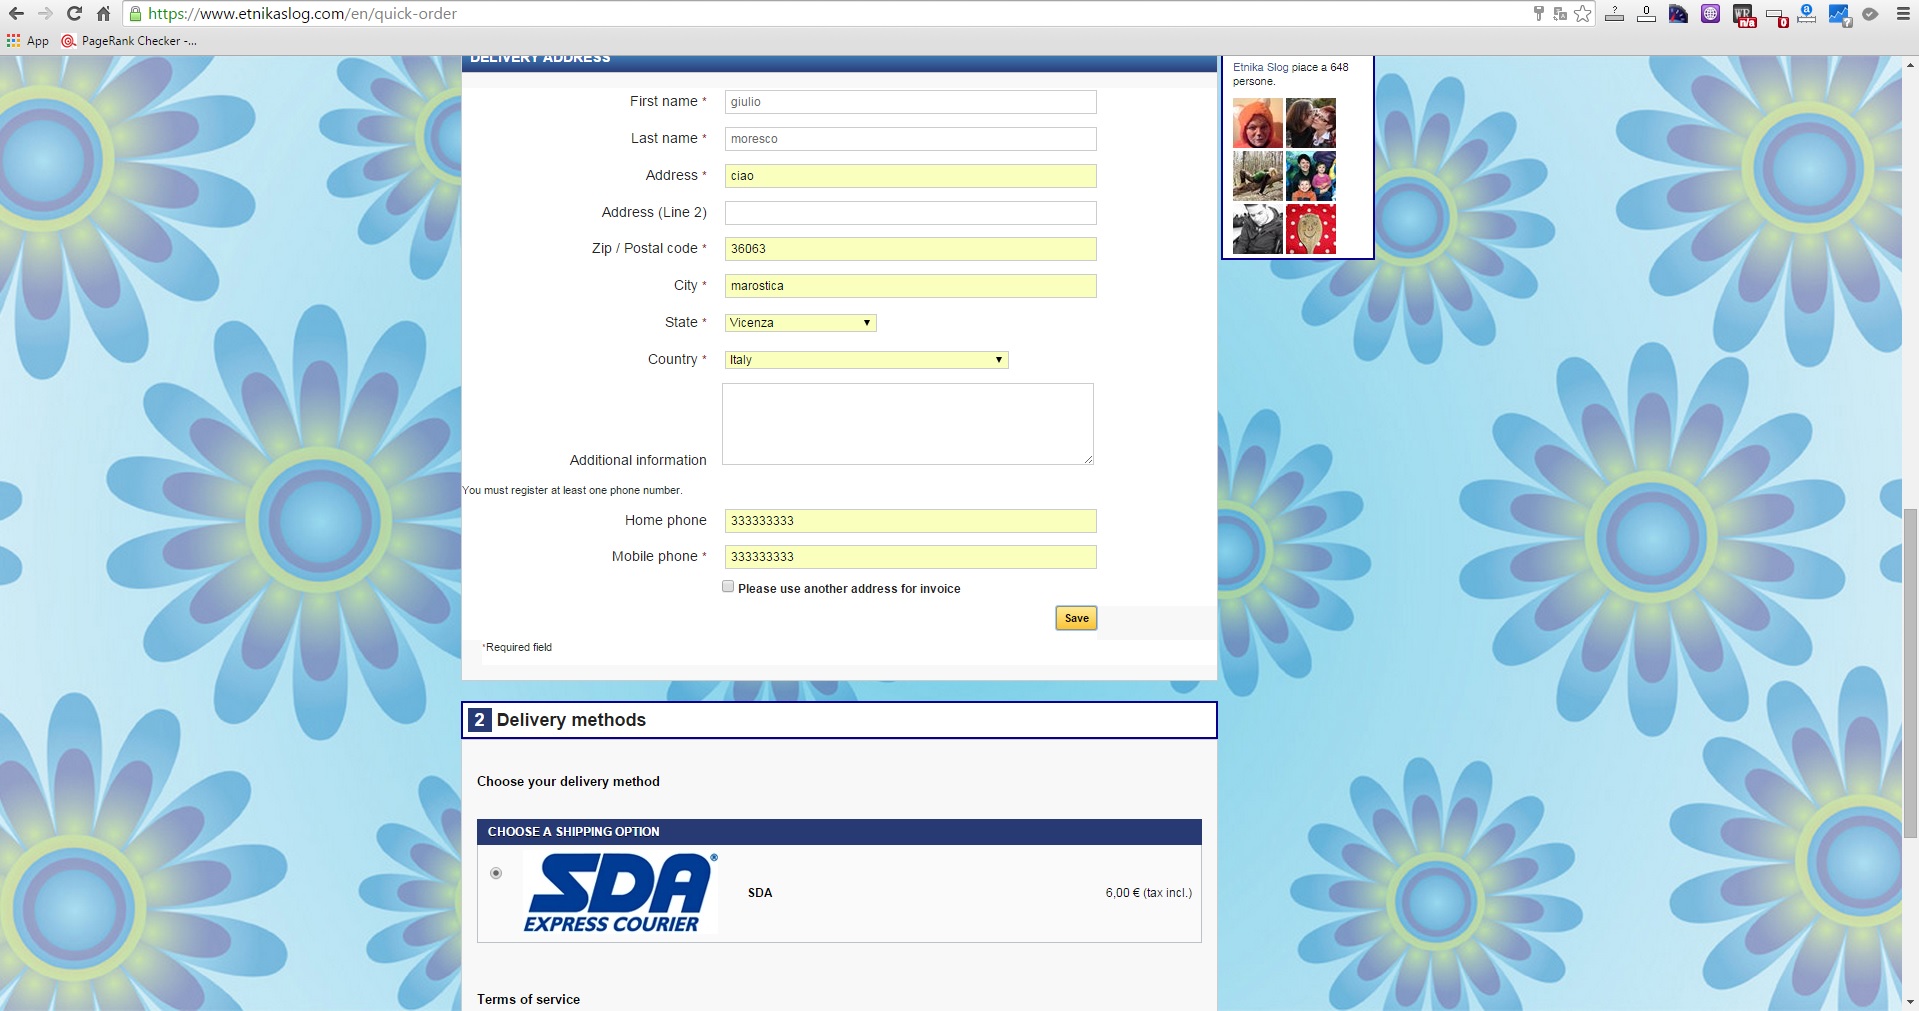1919x1011 pixels.
Task: Open the Country dropdown showing Italy
Action: point(866,360)
